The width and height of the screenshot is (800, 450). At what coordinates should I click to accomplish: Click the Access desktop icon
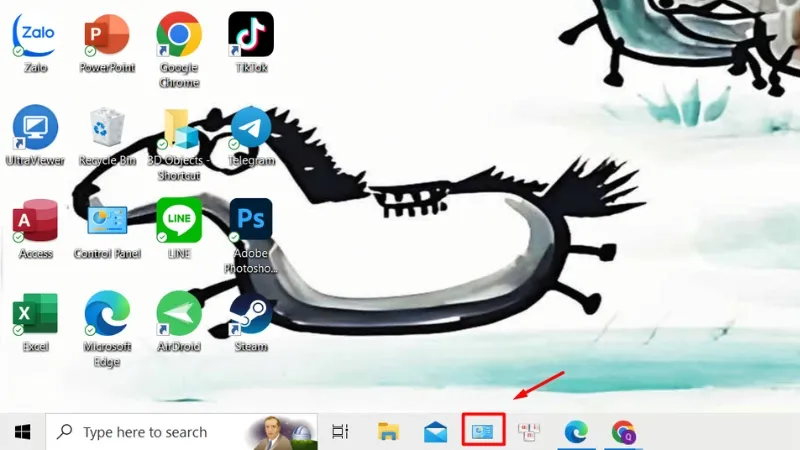click(x=35, y=221)
